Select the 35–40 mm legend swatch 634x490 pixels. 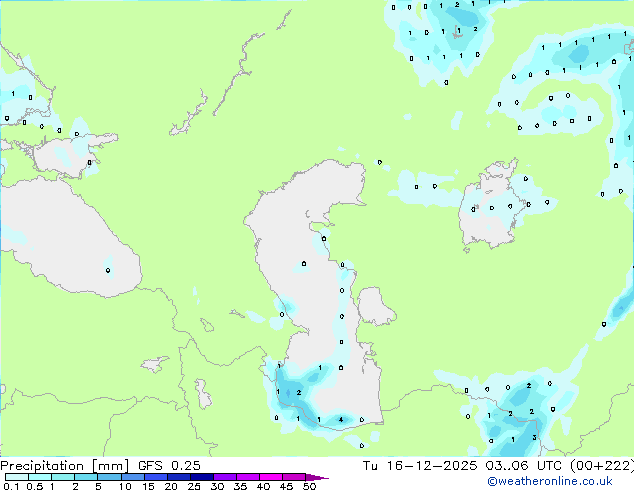247,477
